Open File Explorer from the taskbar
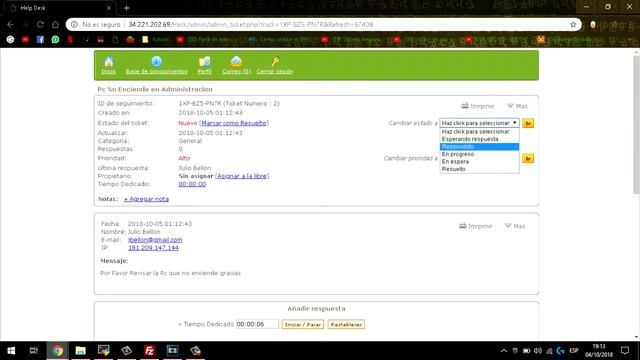 pyautogui.click(x=80, y=351)
